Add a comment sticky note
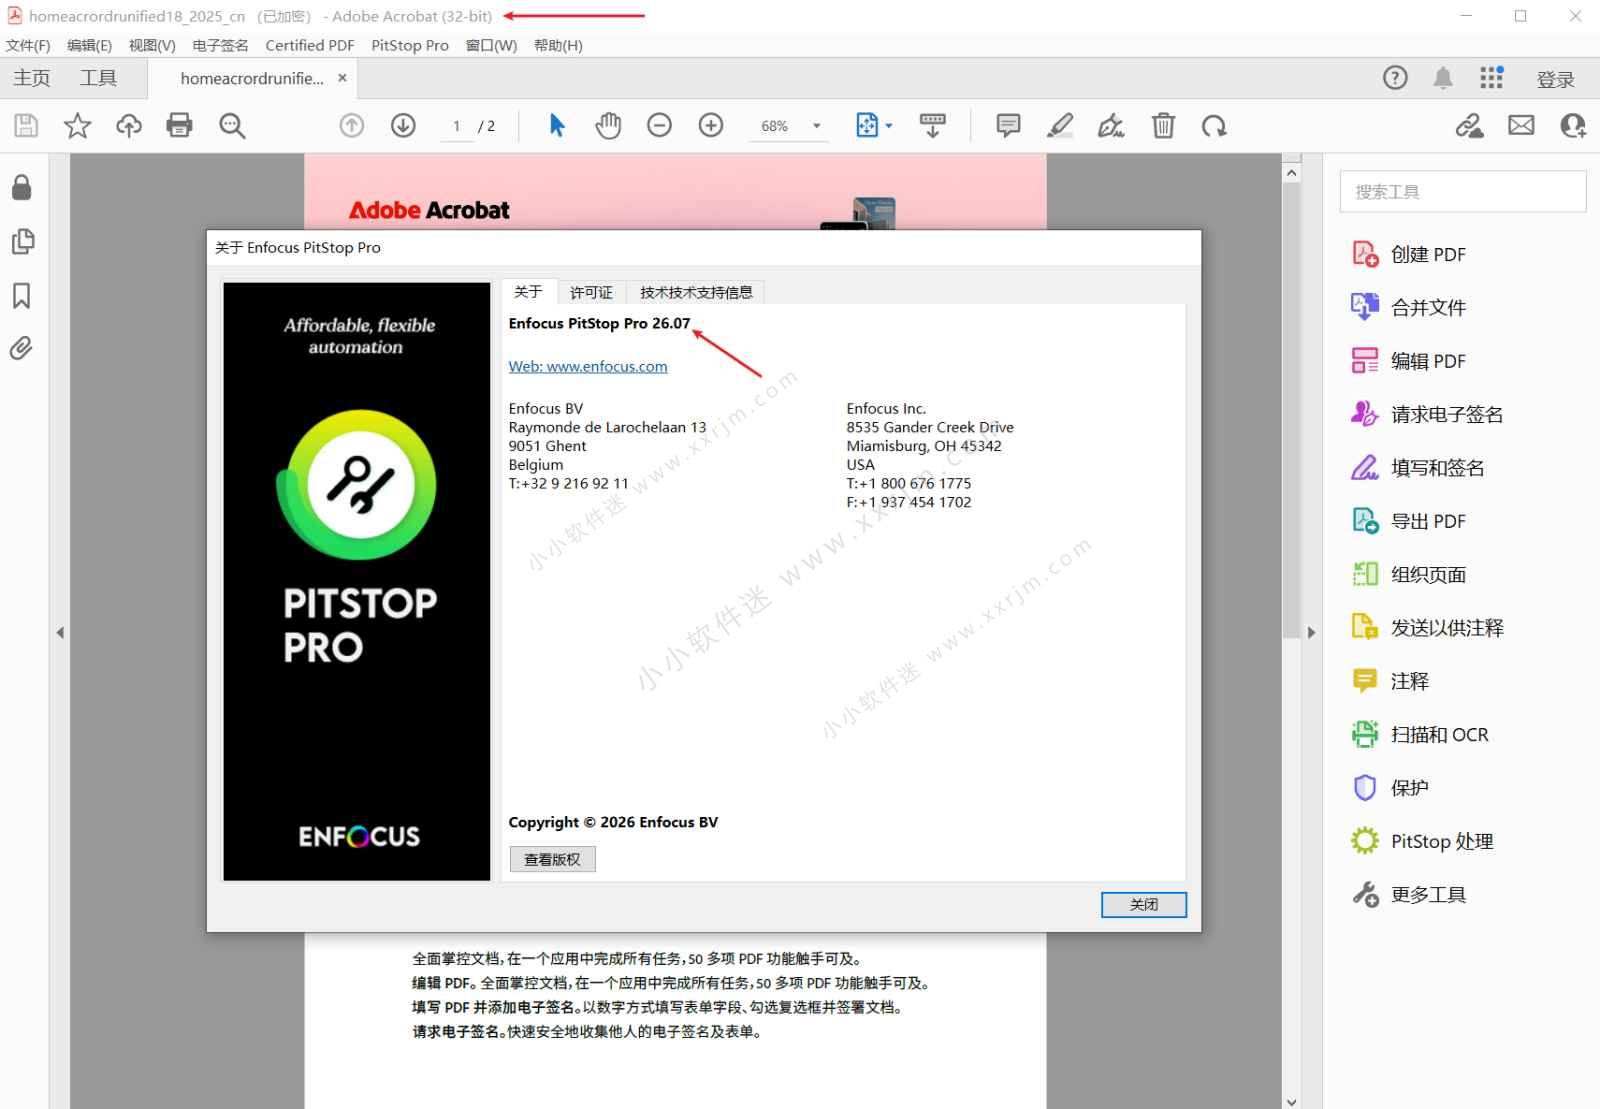Screen dimensions: 1600x1109 1008,125
